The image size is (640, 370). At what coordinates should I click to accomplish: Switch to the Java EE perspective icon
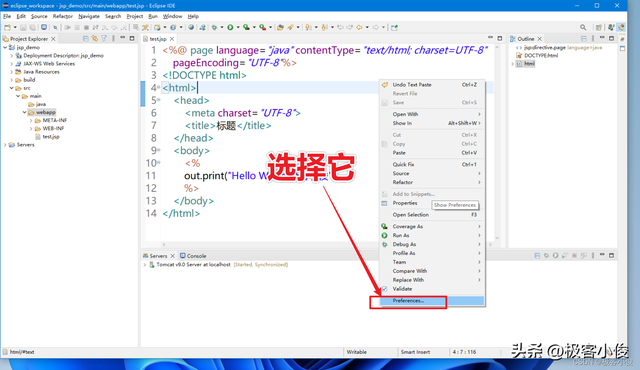(x=621, y=27)
